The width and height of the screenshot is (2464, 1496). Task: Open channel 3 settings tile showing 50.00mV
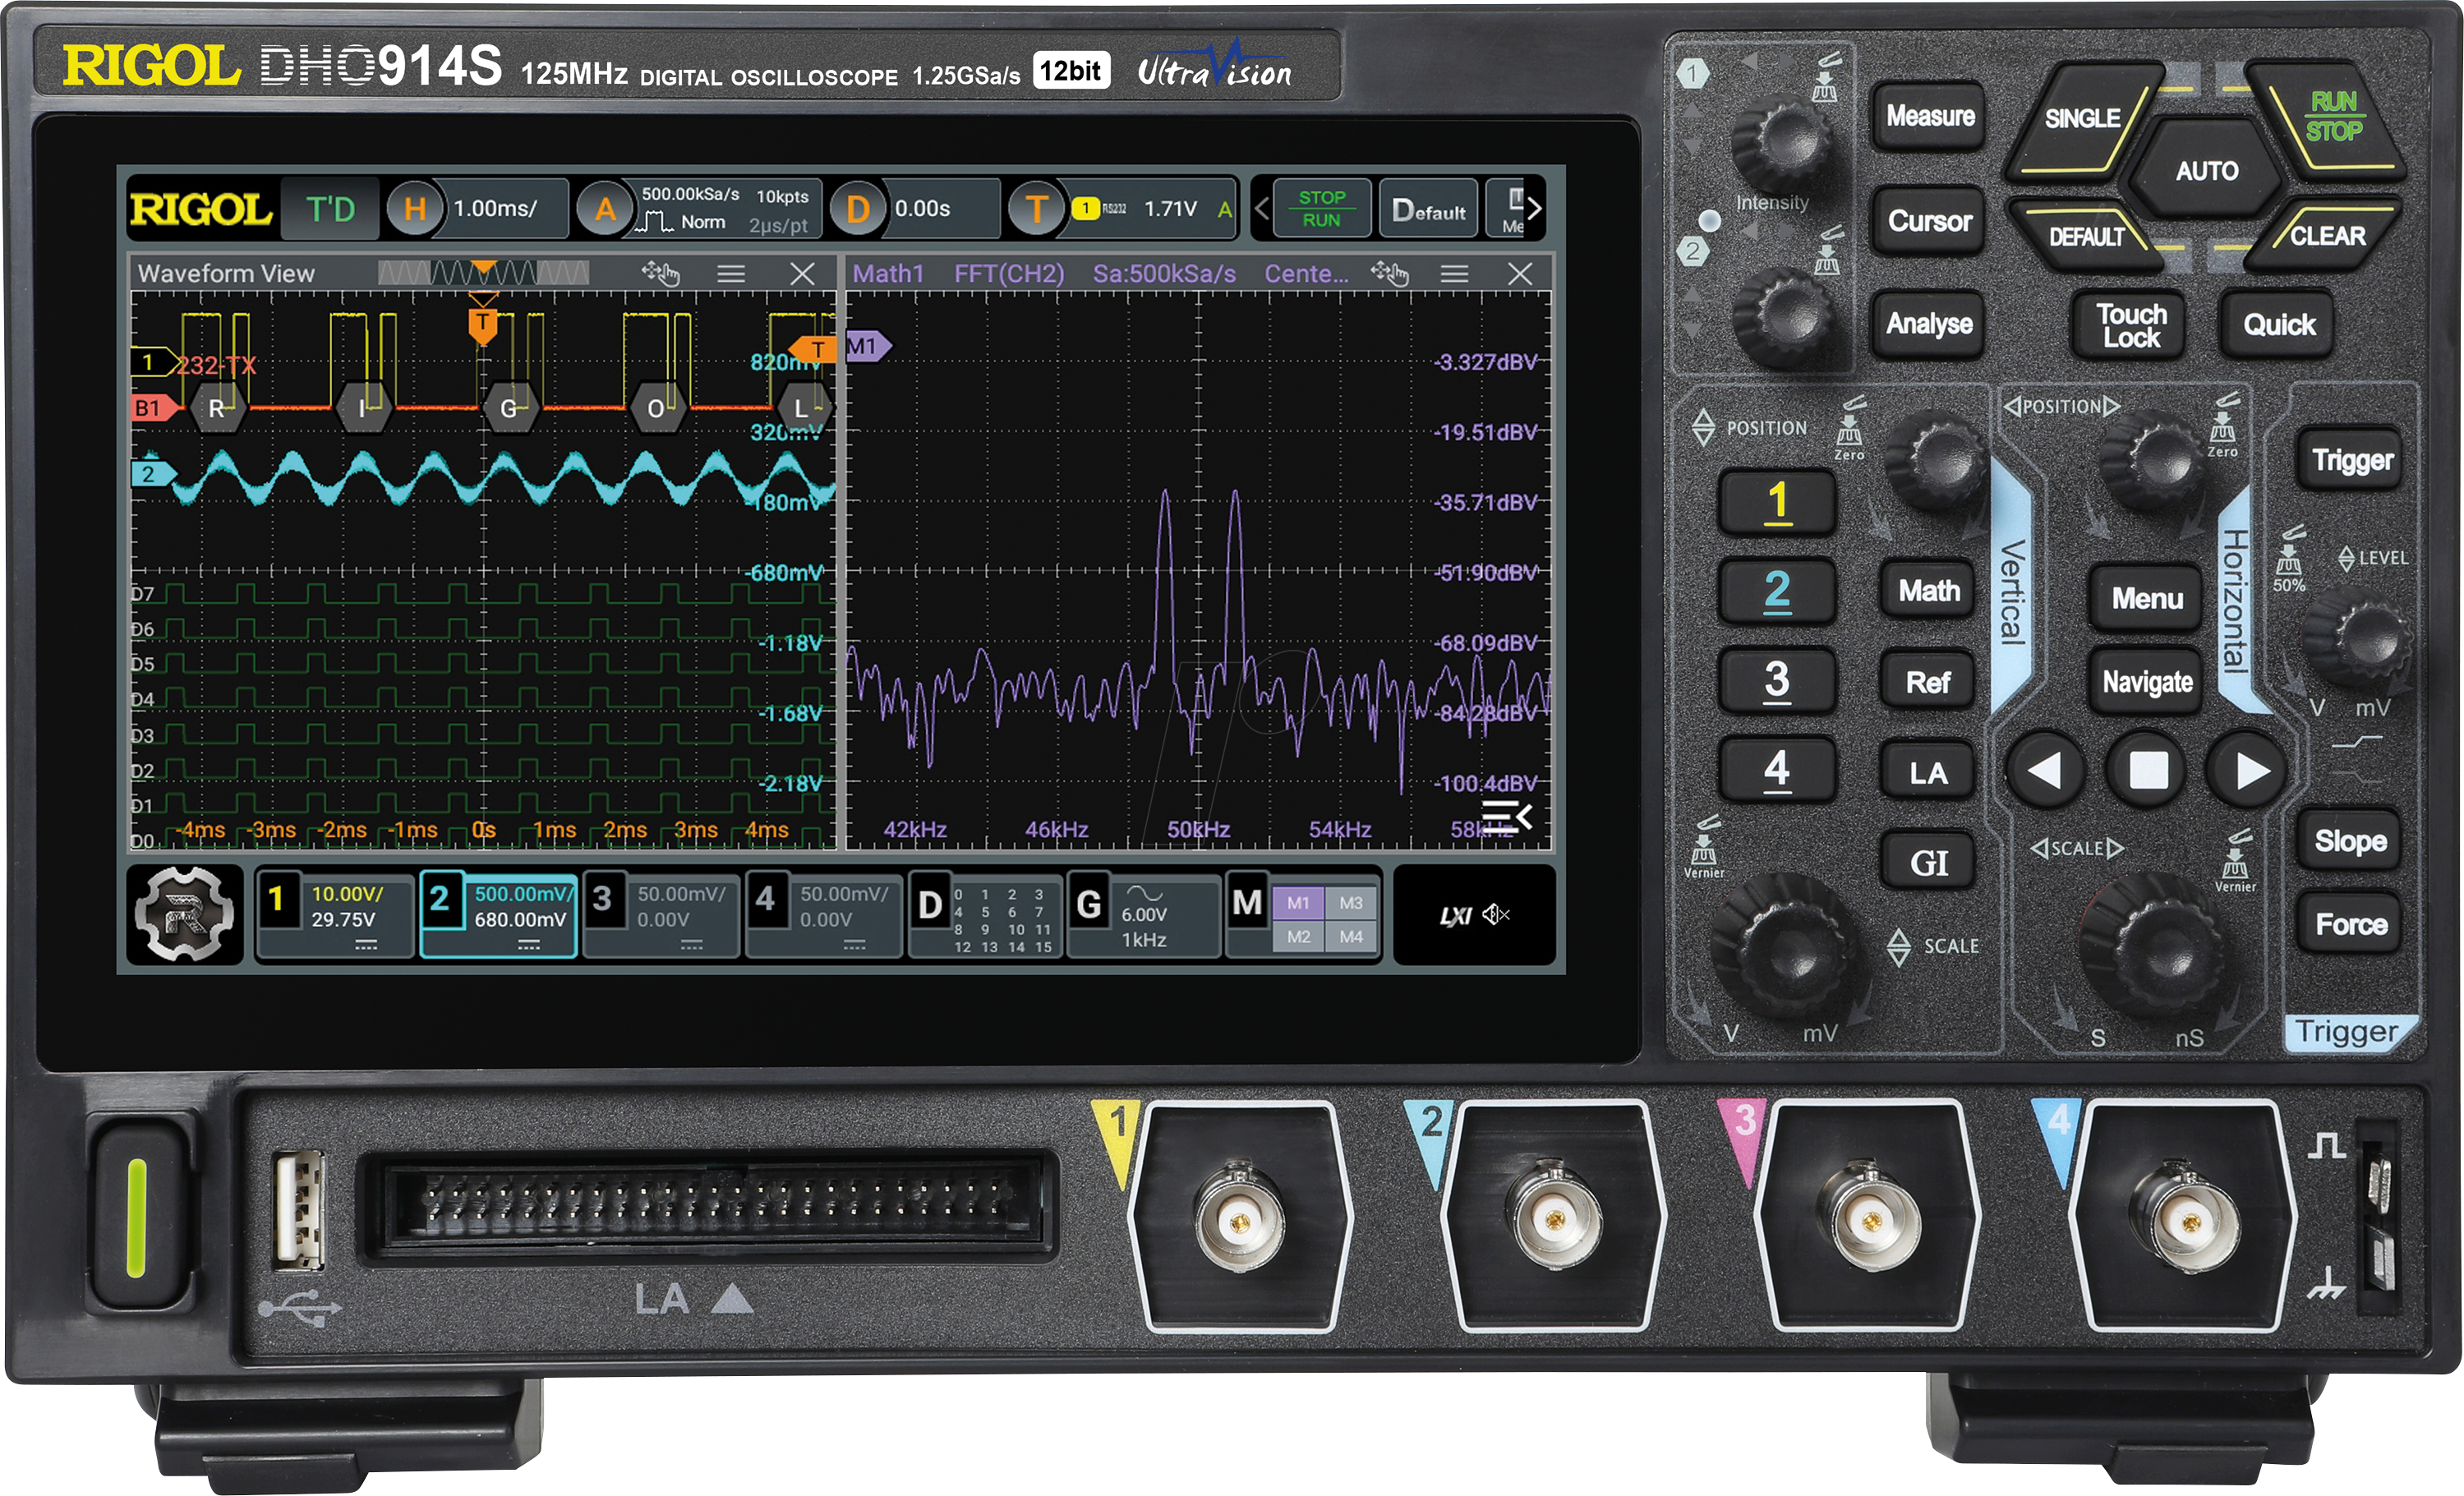(660, 915)
